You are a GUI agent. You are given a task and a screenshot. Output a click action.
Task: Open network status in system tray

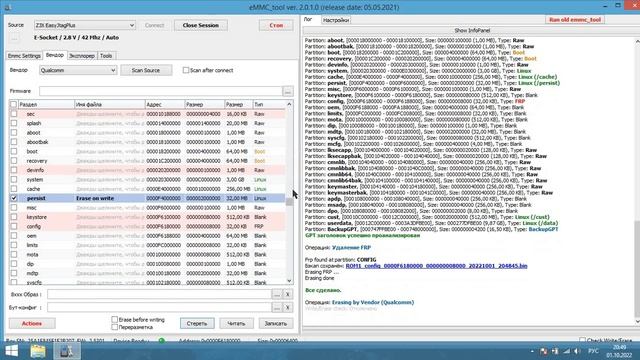[x=567, y=351]
